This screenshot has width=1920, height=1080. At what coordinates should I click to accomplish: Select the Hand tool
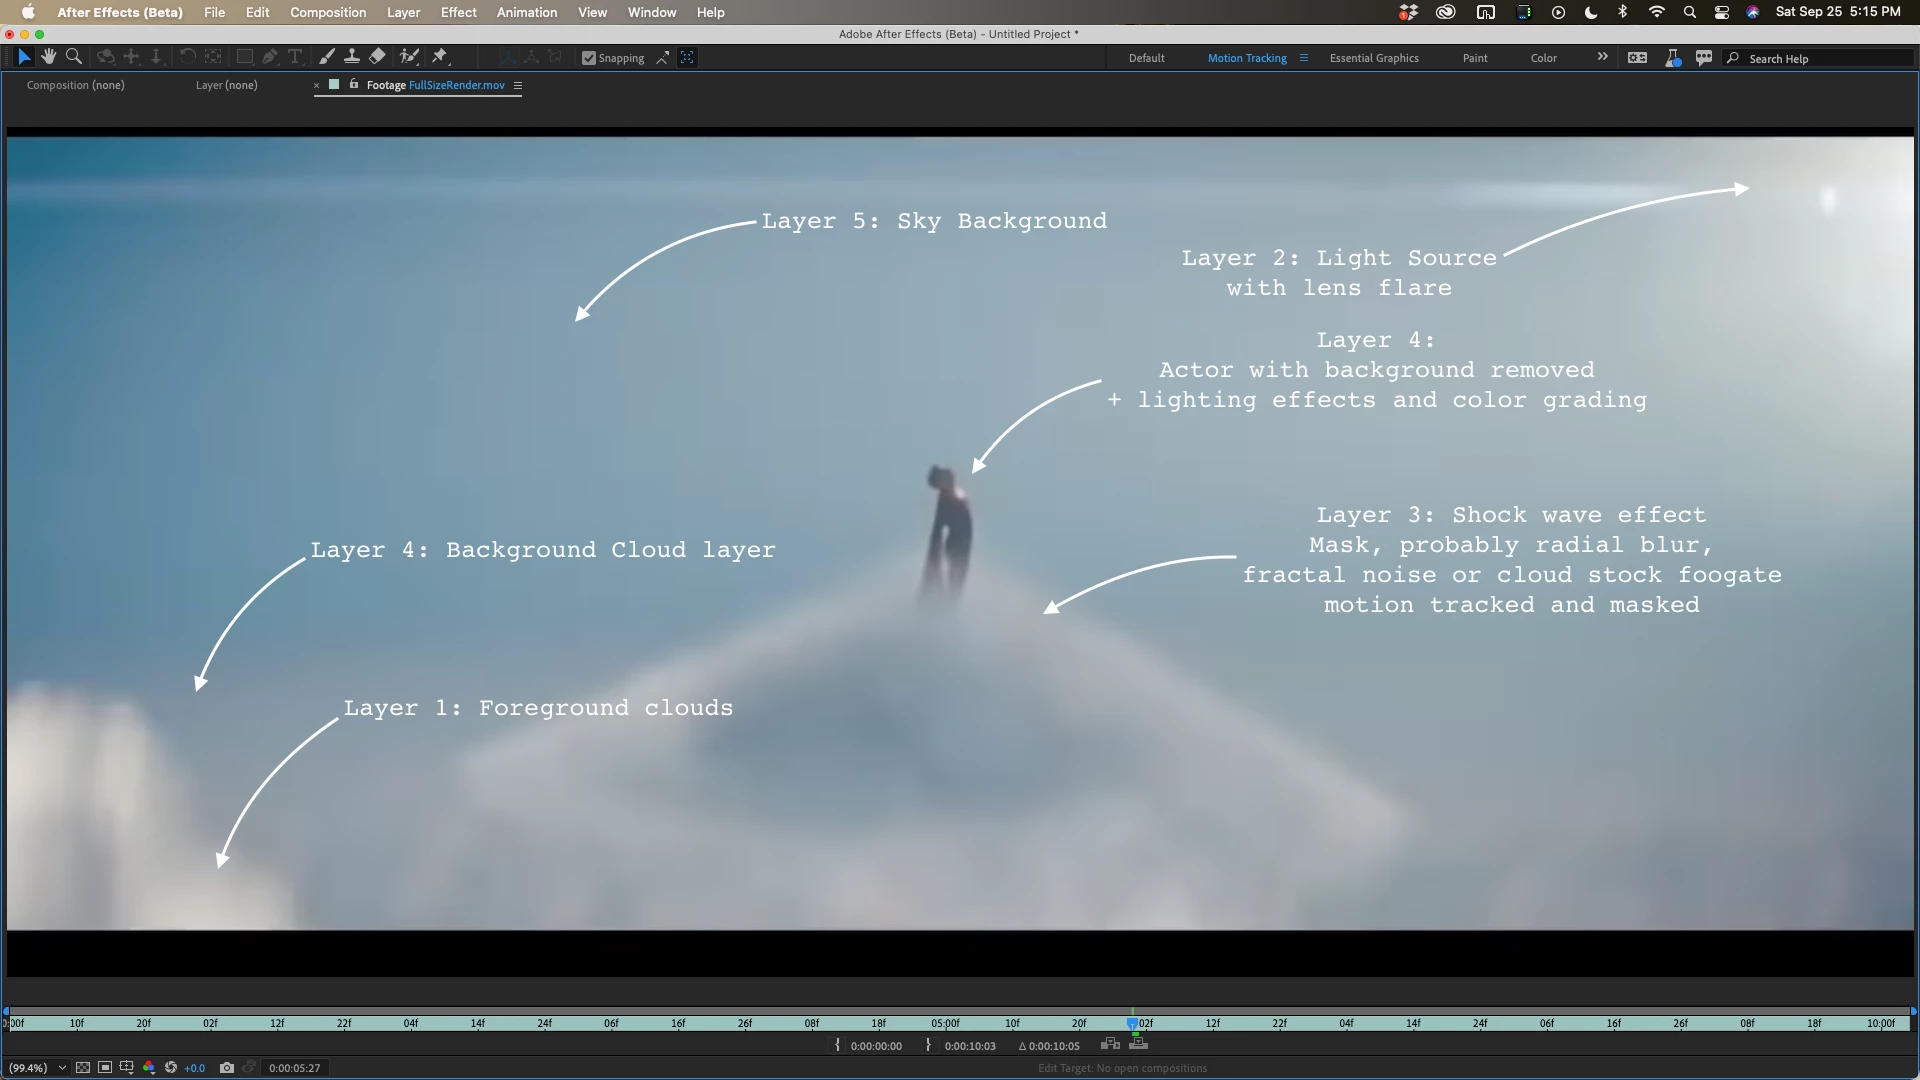tap(48, 57)
